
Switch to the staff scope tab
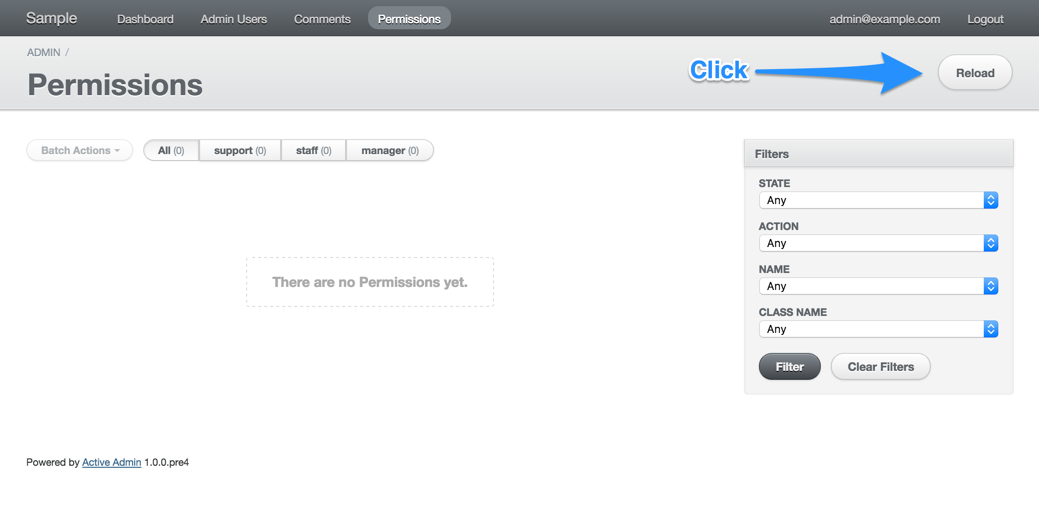coord(313,151)
